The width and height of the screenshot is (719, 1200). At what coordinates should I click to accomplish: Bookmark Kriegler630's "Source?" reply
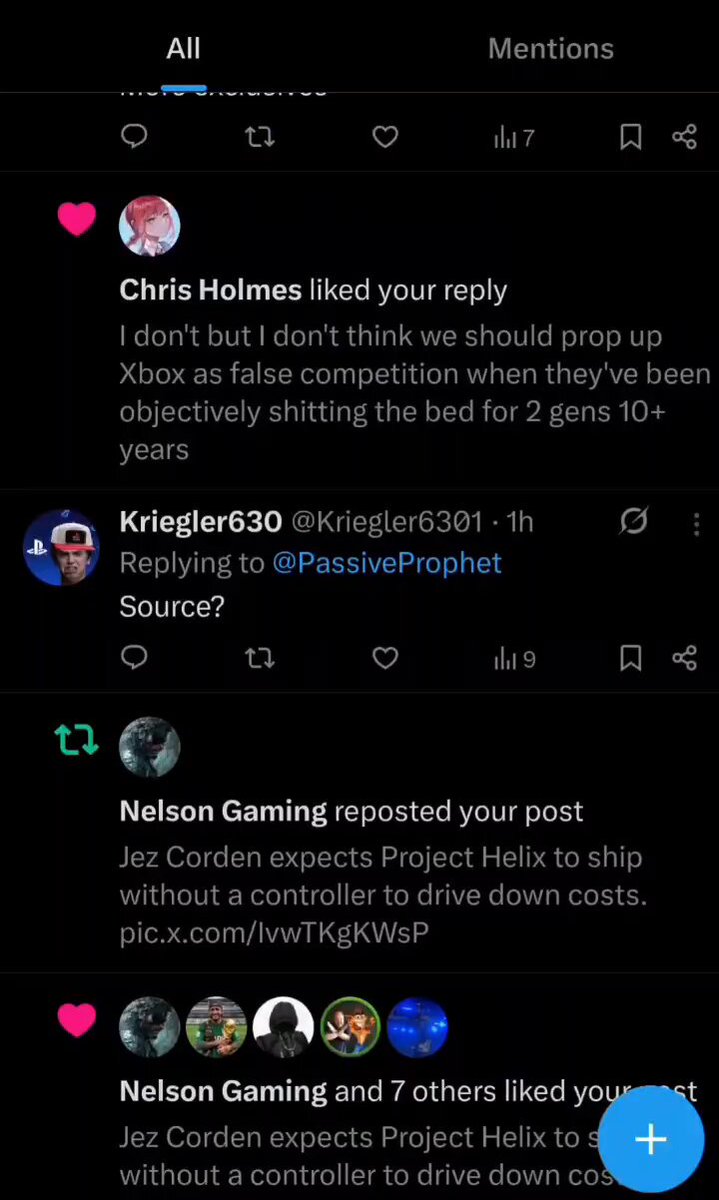(x=631, y=657)
